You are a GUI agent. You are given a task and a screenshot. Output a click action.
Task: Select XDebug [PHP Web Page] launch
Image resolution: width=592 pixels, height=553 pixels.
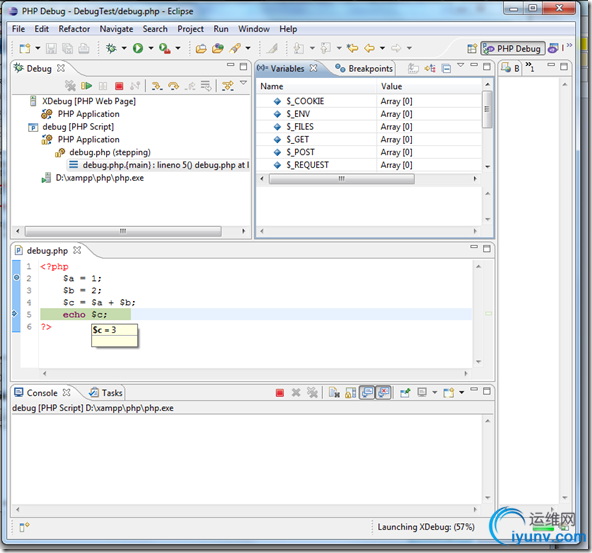(89, 101)
